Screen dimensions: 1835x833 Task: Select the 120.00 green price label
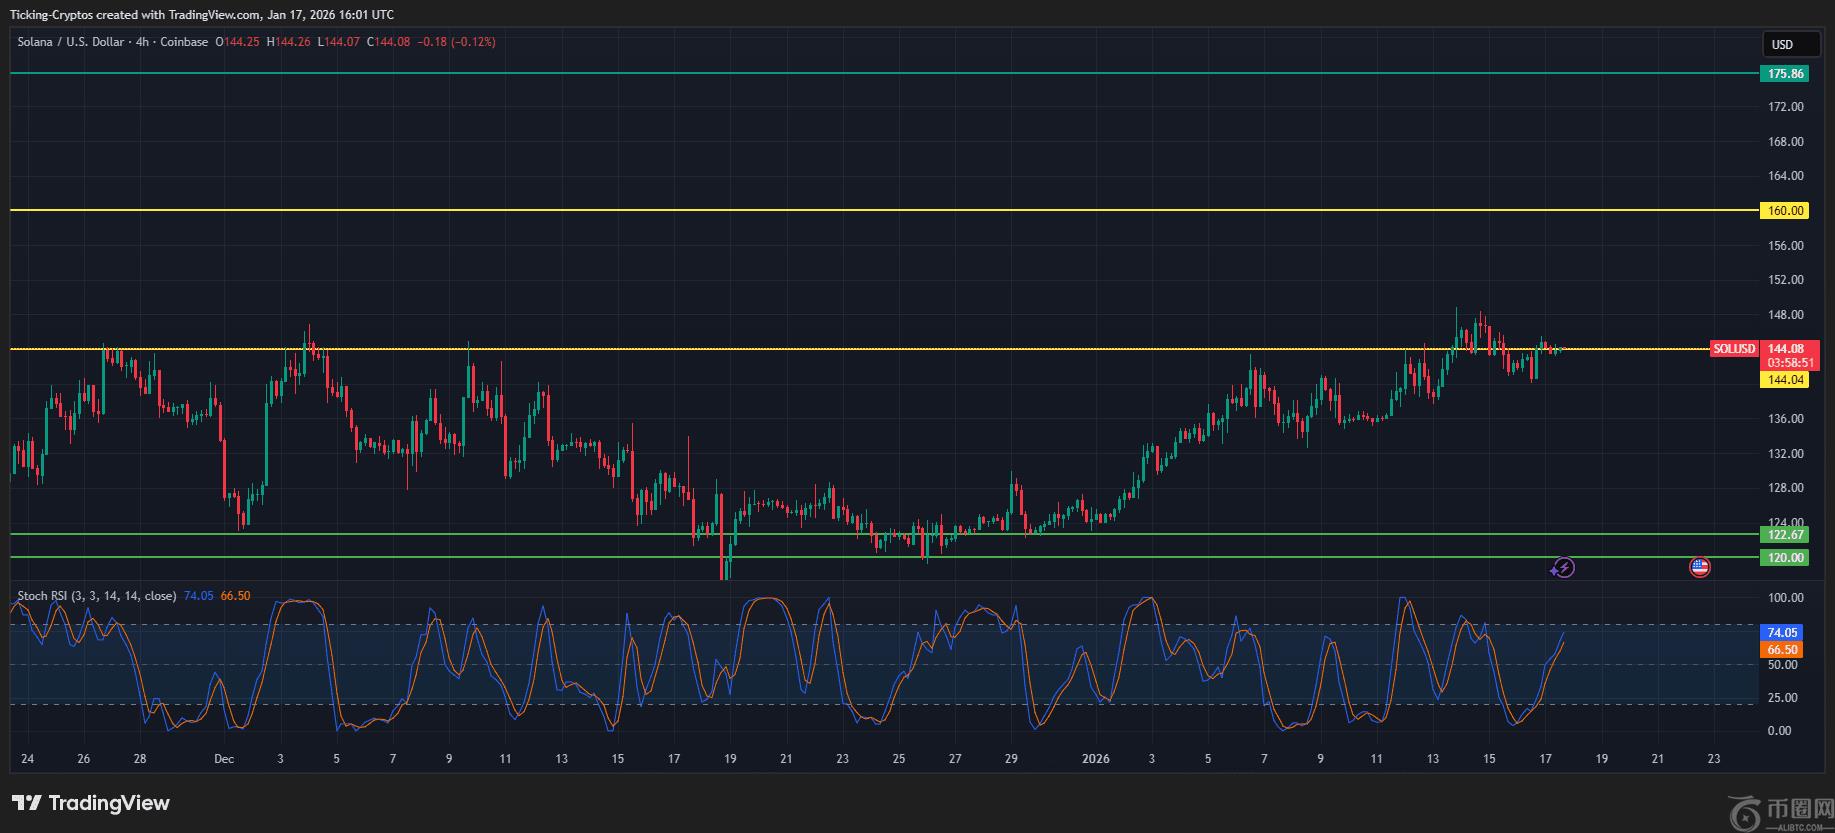point(1785,558)
